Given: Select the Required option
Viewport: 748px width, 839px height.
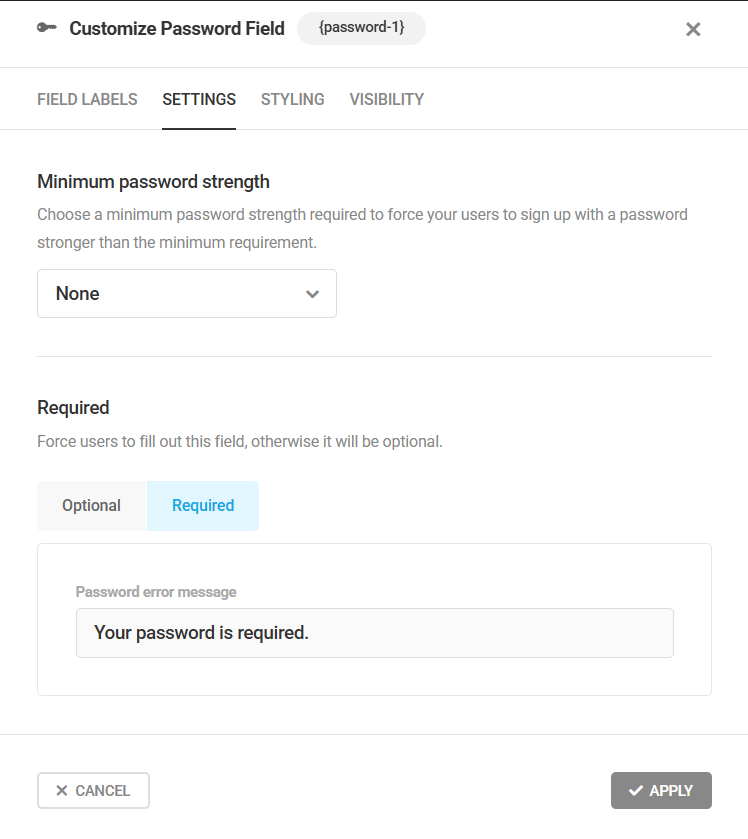Looking at the screenshot, I should pos(203,506).
